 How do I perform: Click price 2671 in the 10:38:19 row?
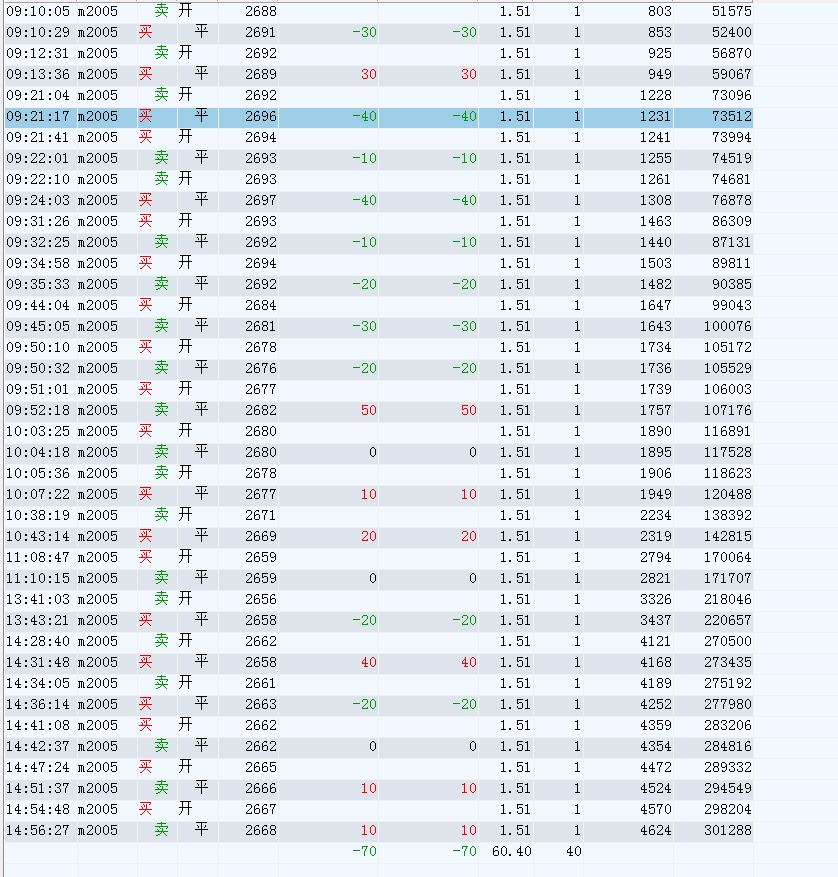point(260,515)
